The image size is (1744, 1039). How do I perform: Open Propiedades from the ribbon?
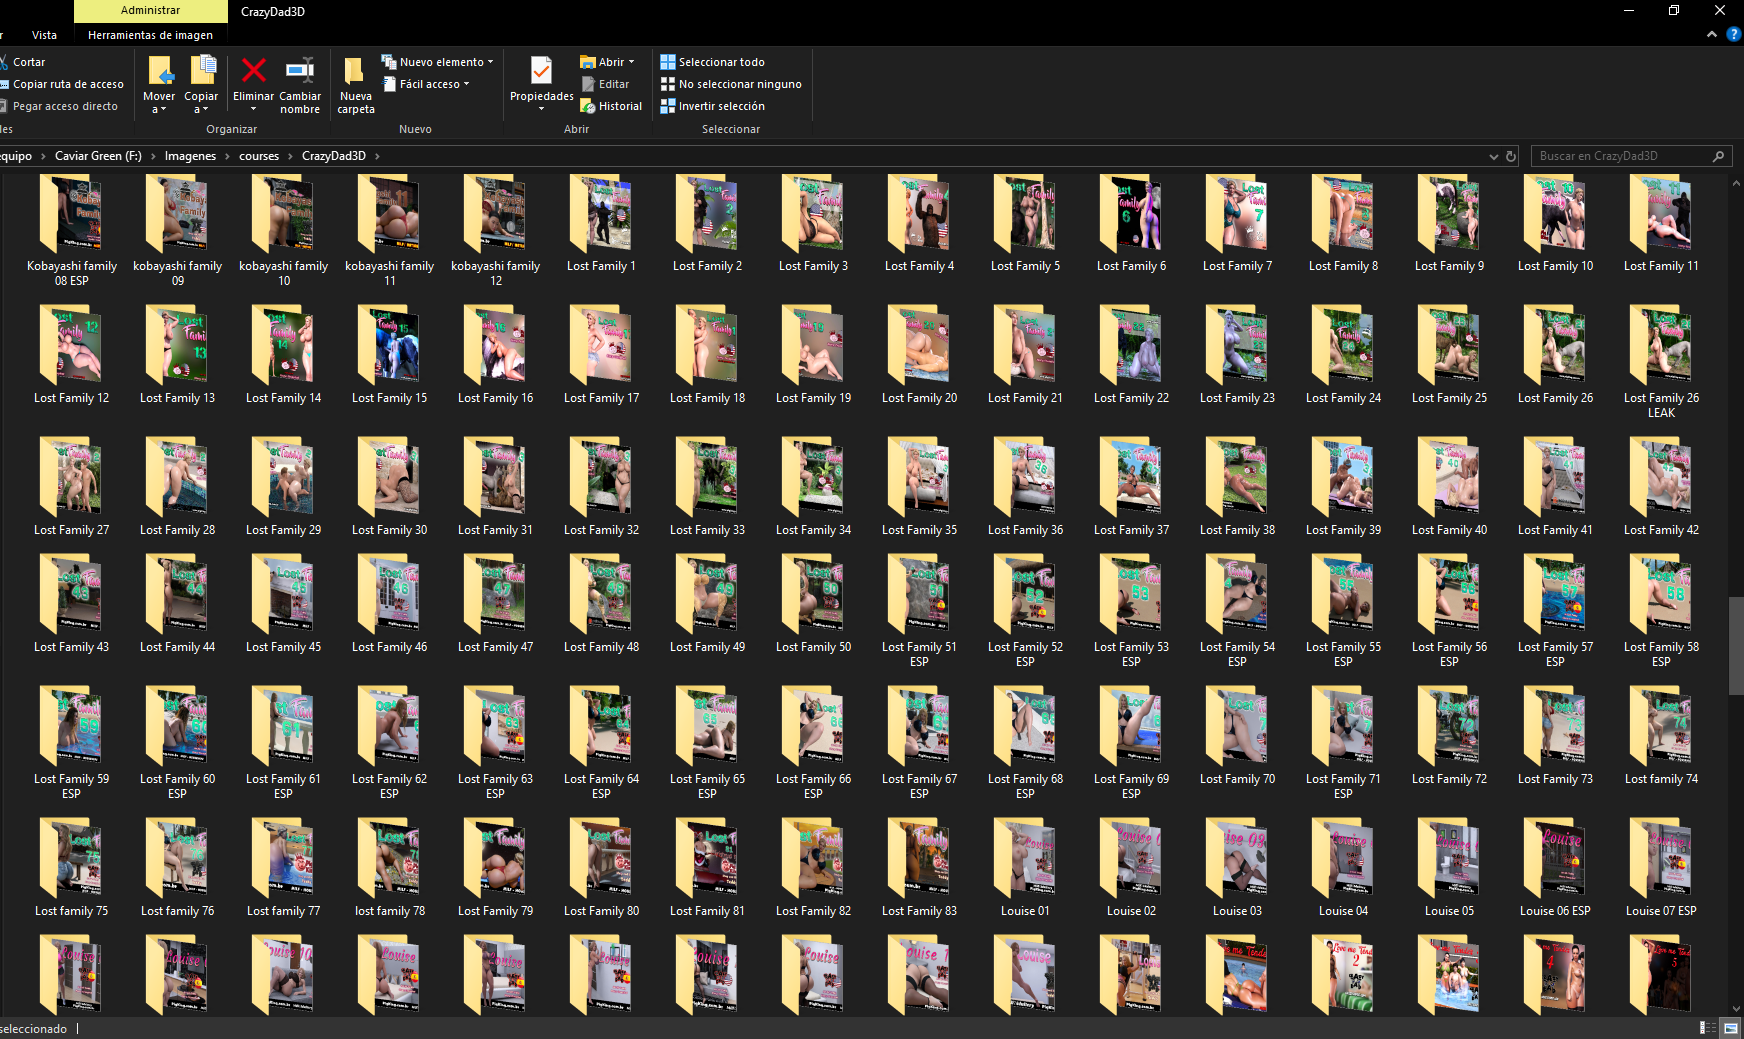(541, 71)
